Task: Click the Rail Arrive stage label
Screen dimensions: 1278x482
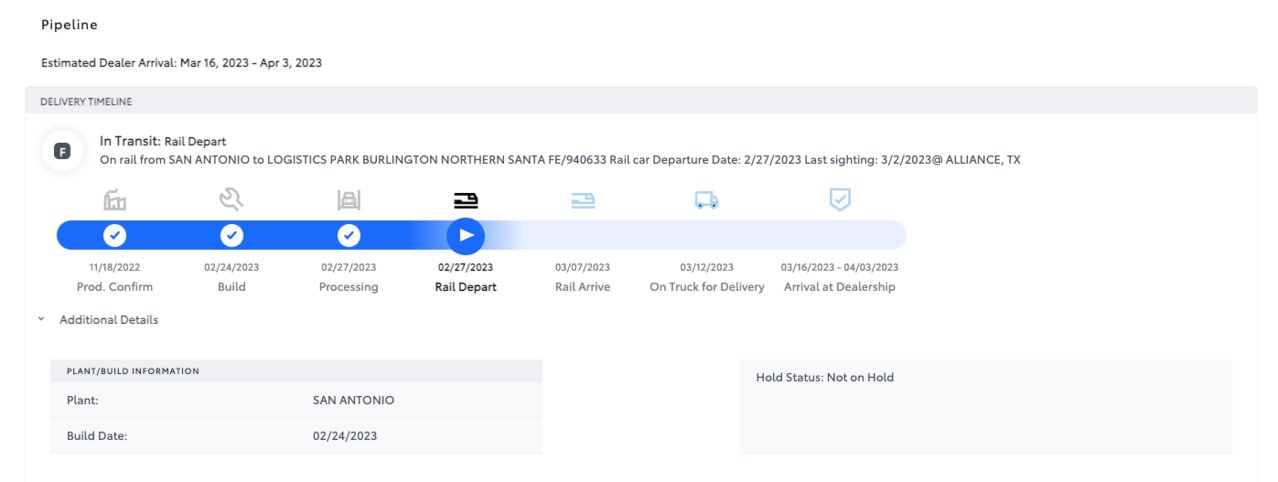Action: [x=582, y=287]
